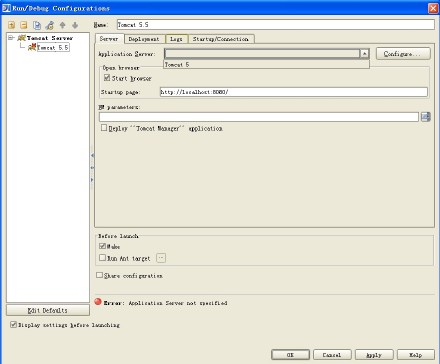Move the configuration down with the down arrow
This screenshot has width=440, height=364.
click(x=75, y=25)
